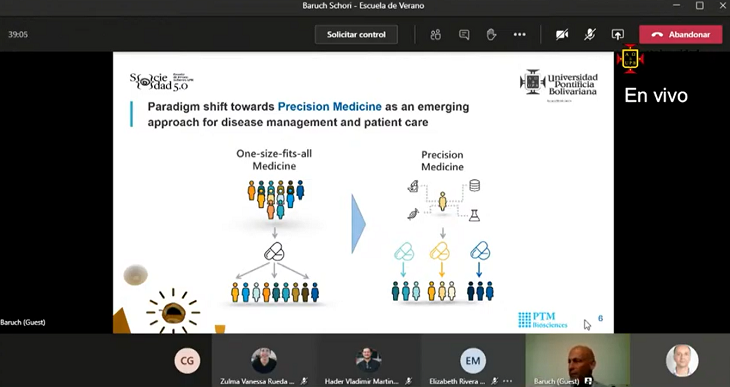
Task: Select Zulma Vanessa Rueda's participant tile
Action: click(x=264, y=360)
